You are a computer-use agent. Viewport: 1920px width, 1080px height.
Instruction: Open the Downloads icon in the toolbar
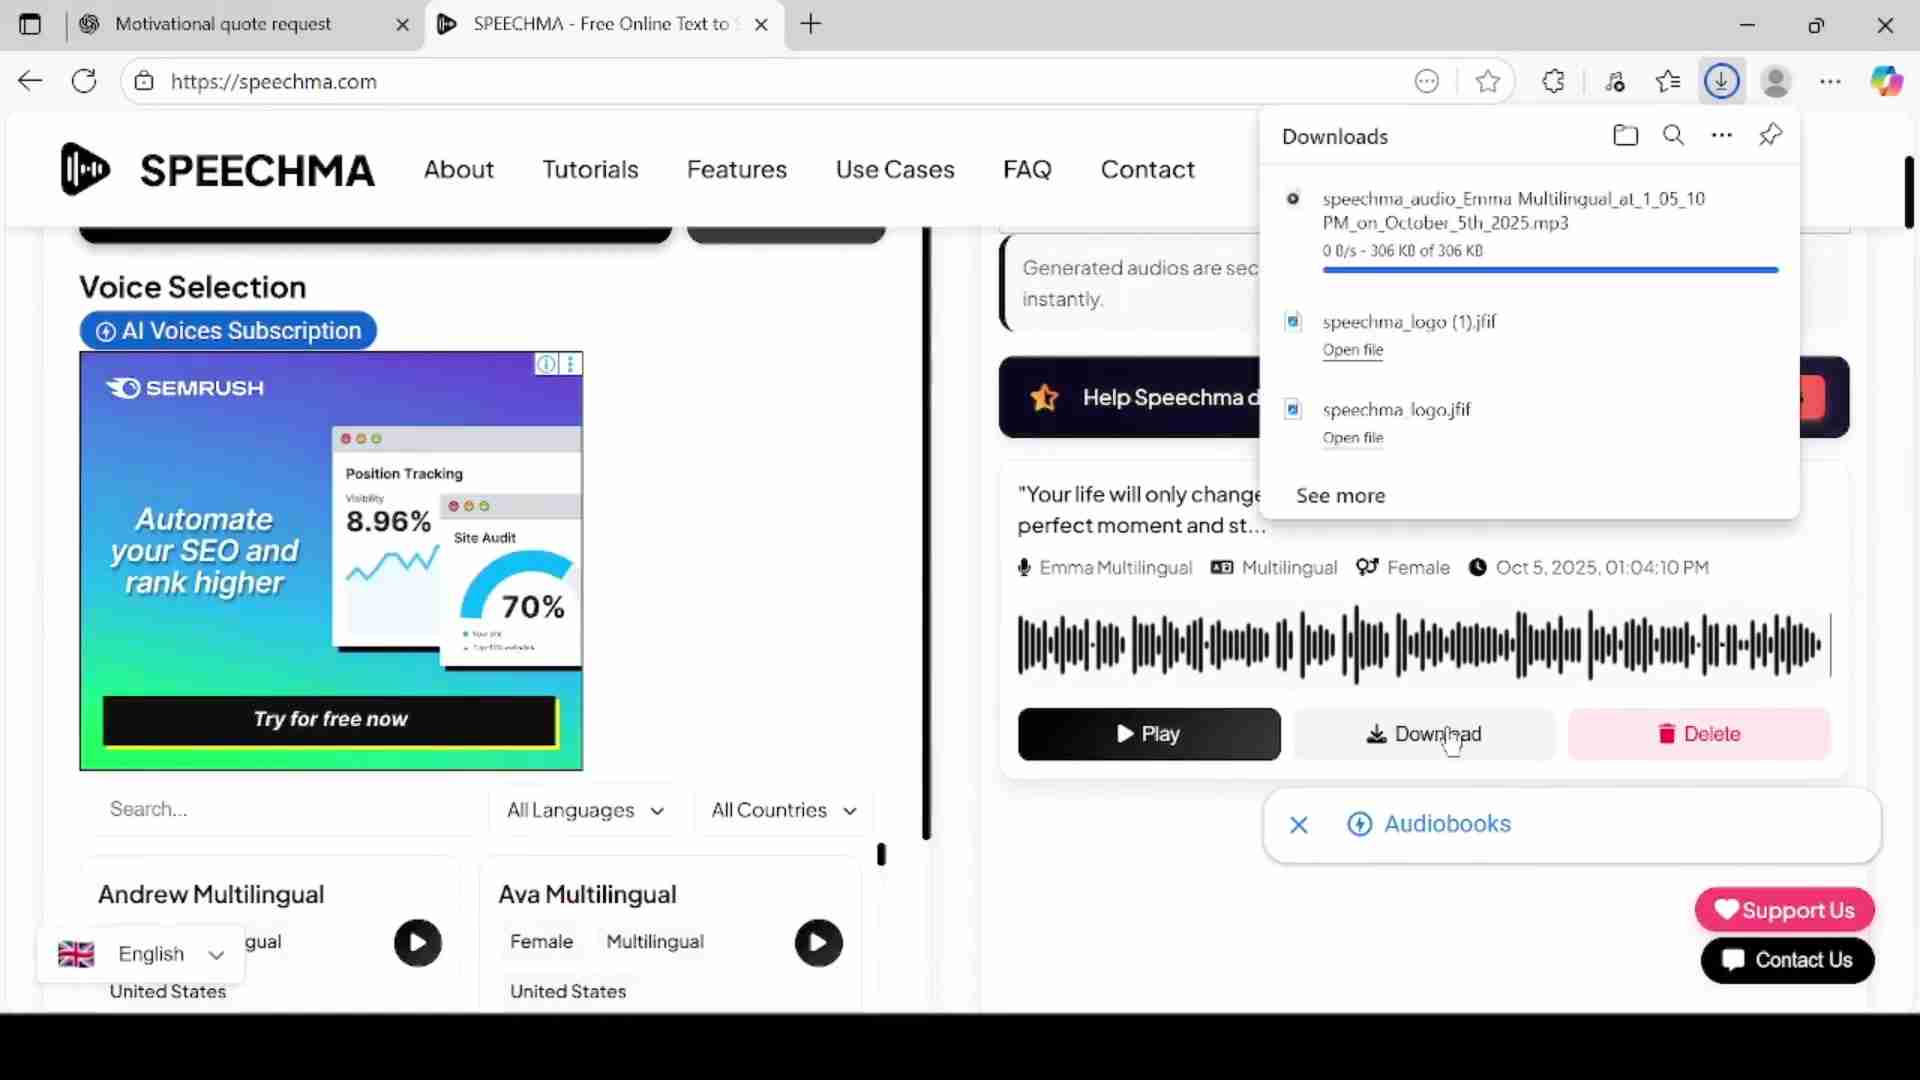click(x=1721, y=81)
